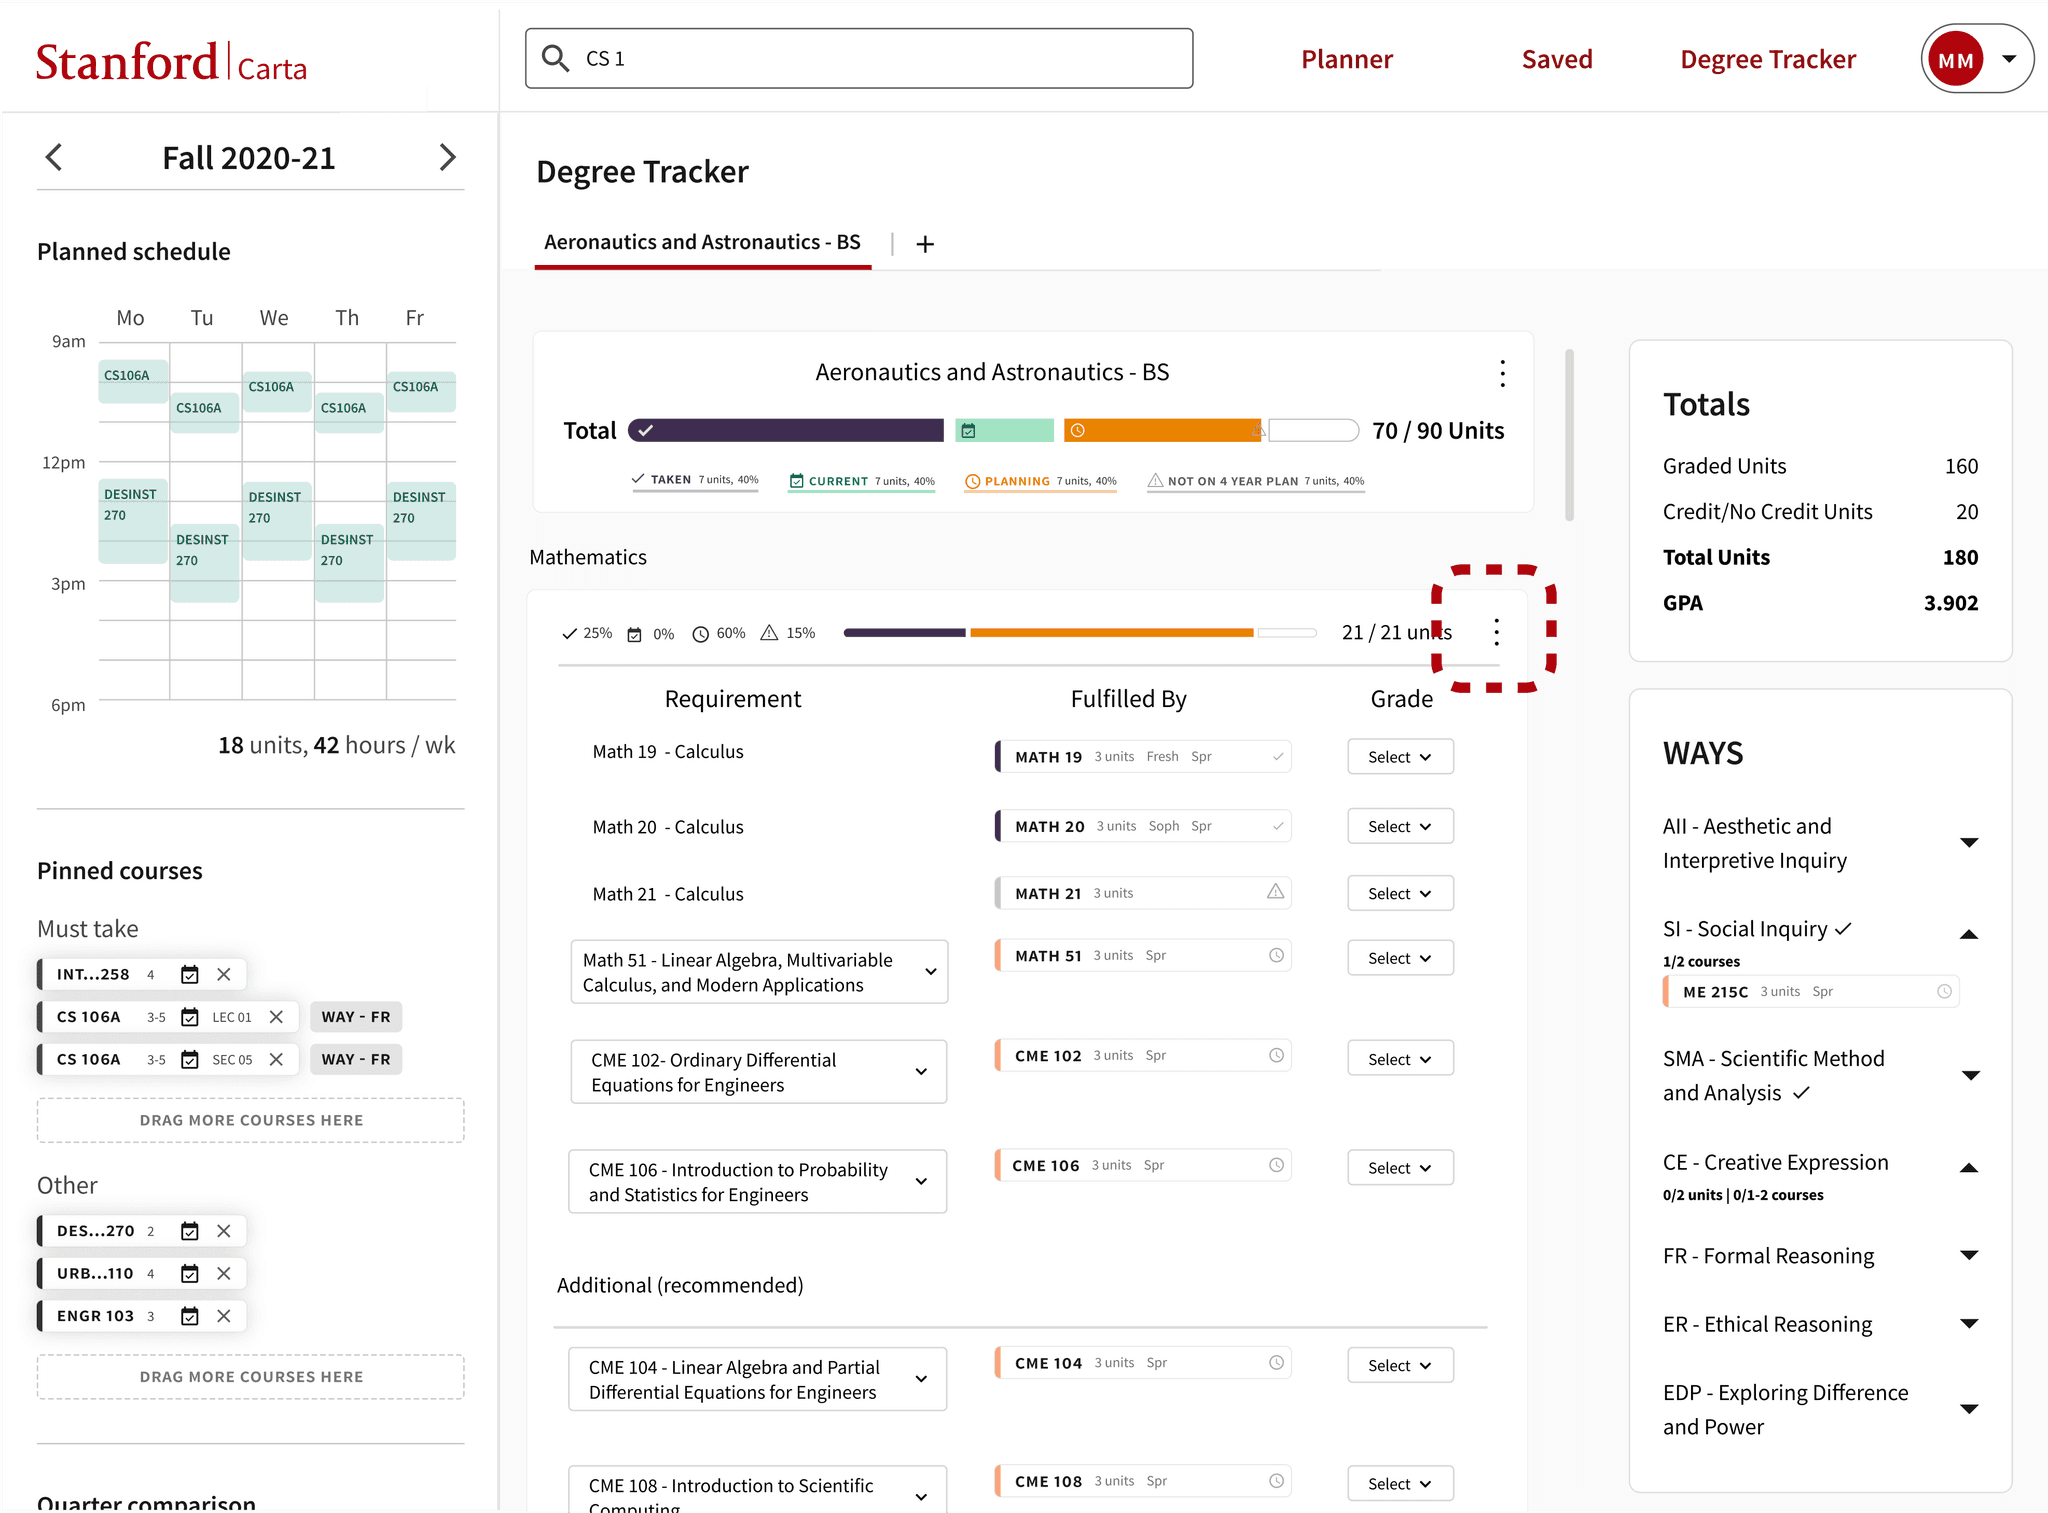The image size is (2048, 1513).
Task: Select Aeronautics and Astronautics - BS tab
Action: [x=702, y=243]
